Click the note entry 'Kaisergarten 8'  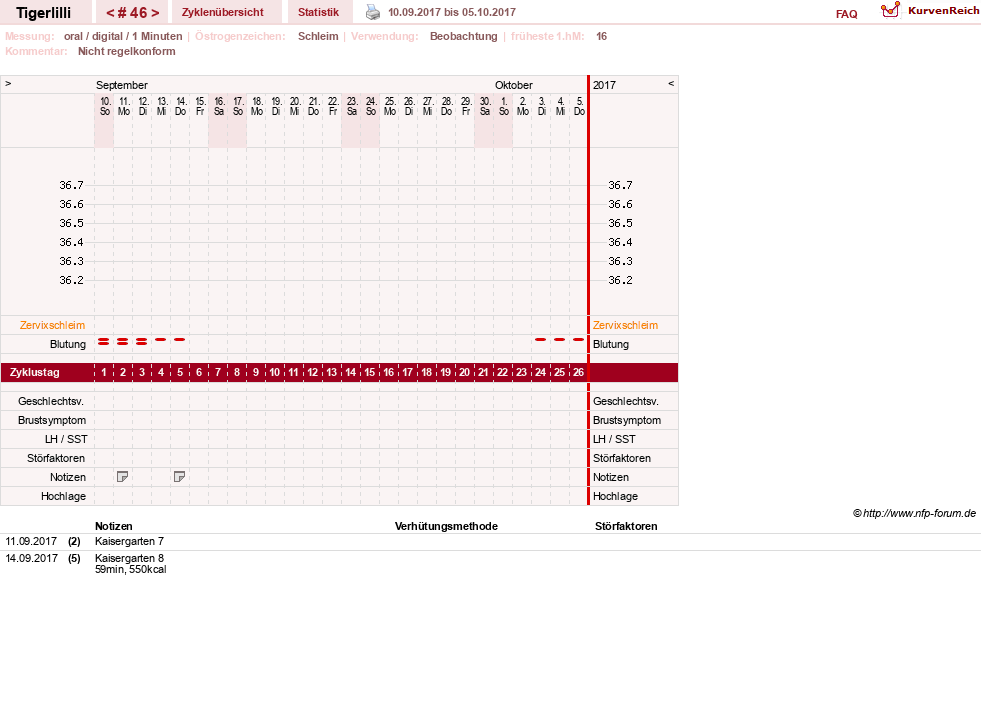coord(130,558)
